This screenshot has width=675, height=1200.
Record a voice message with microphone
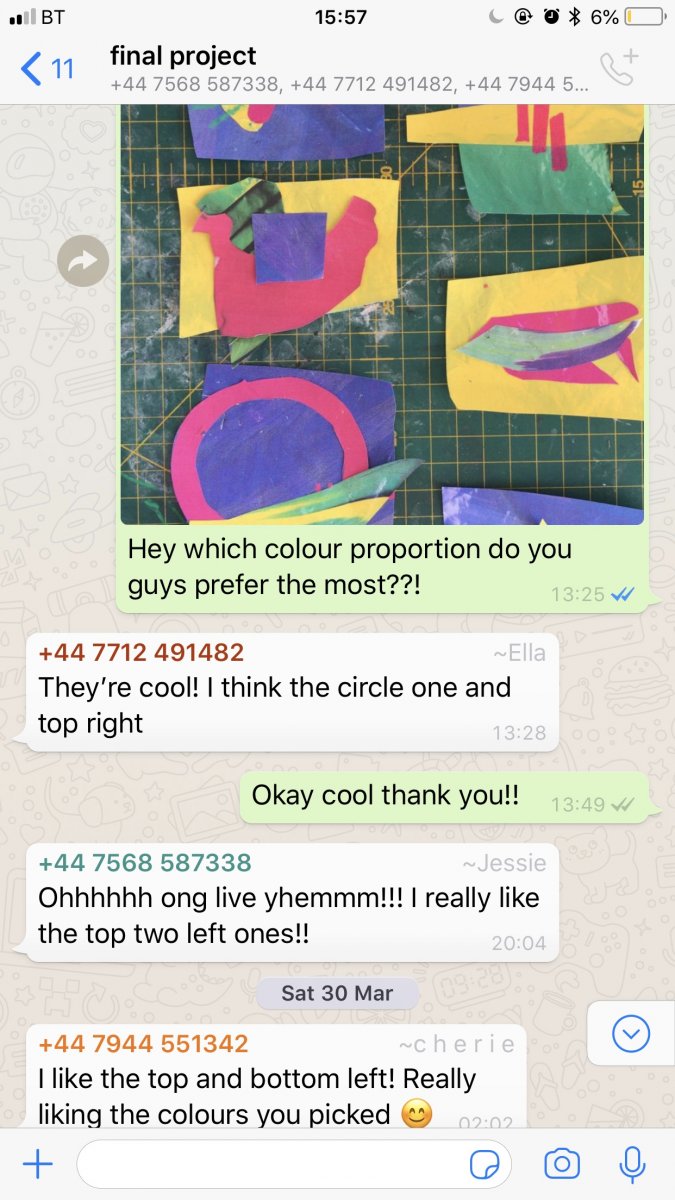(631, 1164)
